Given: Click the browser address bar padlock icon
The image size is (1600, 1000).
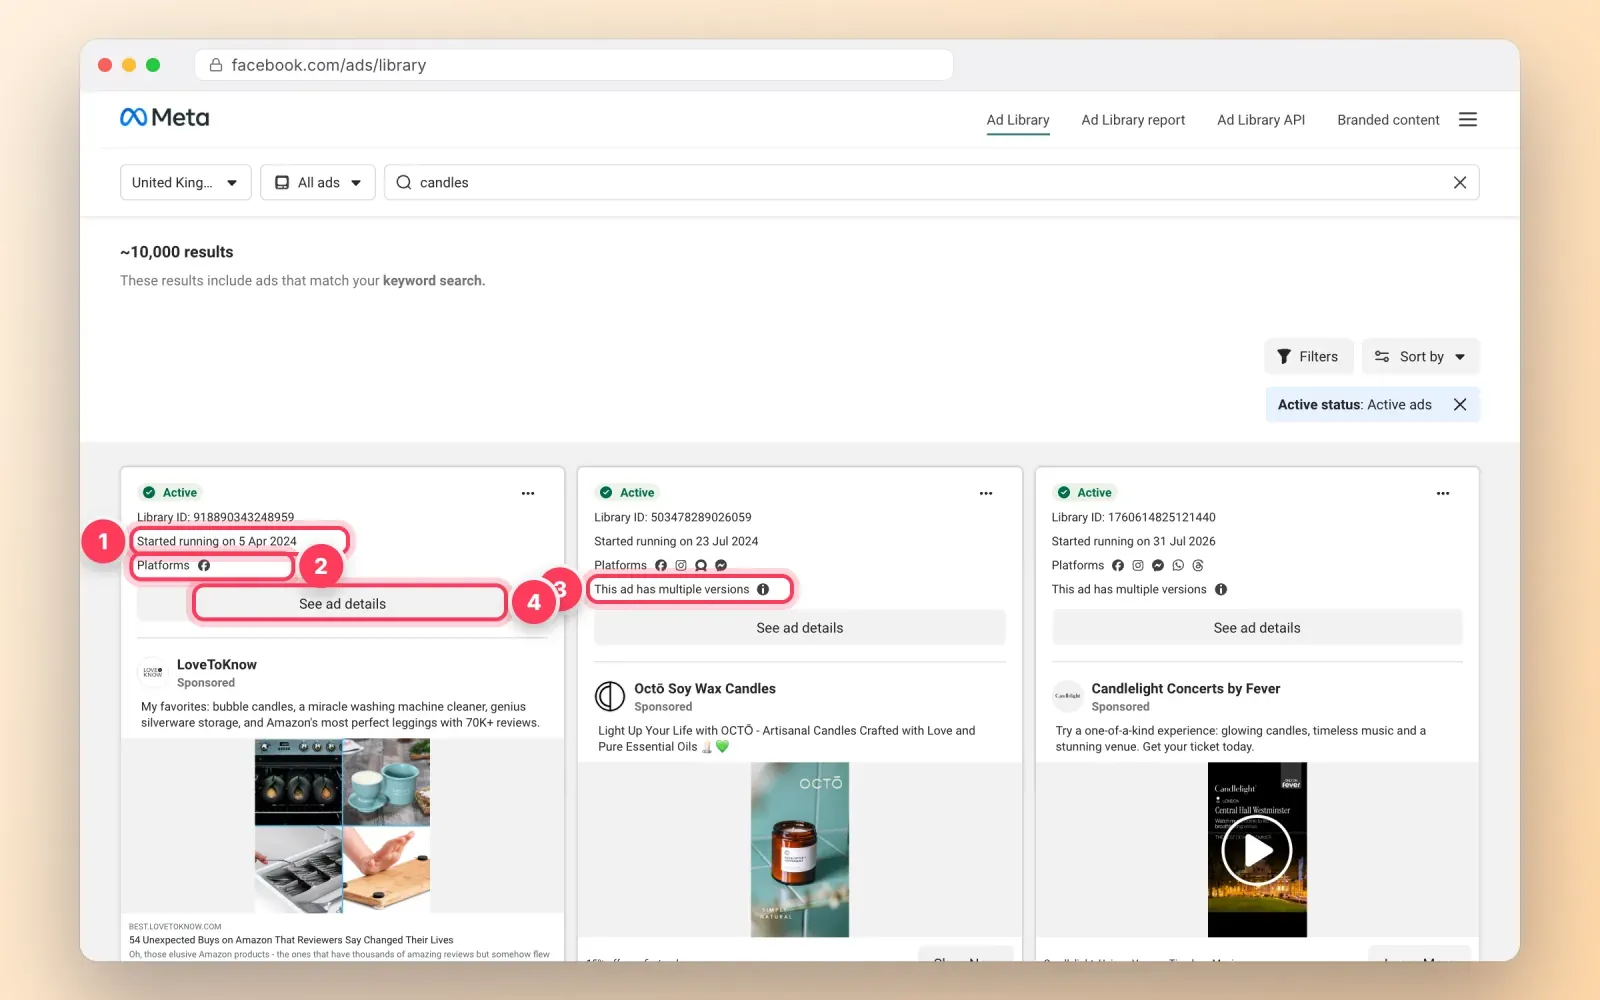Looking at the screenshot, I should point(215,65).
